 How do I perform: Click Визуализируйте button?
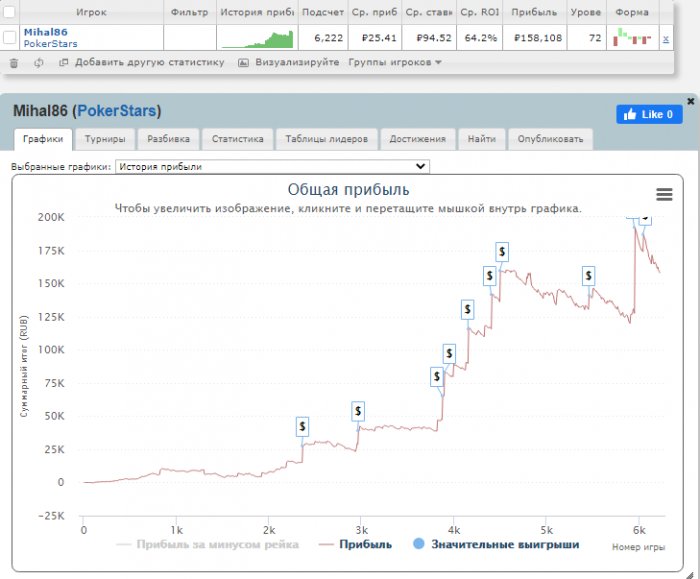point(297,62)
